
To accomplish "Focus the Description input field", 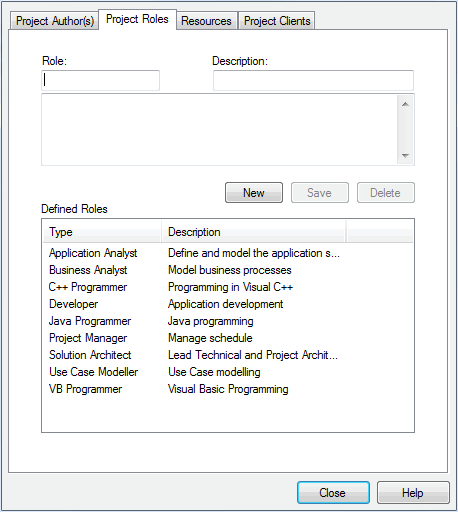I will click(x=313, y=80).
